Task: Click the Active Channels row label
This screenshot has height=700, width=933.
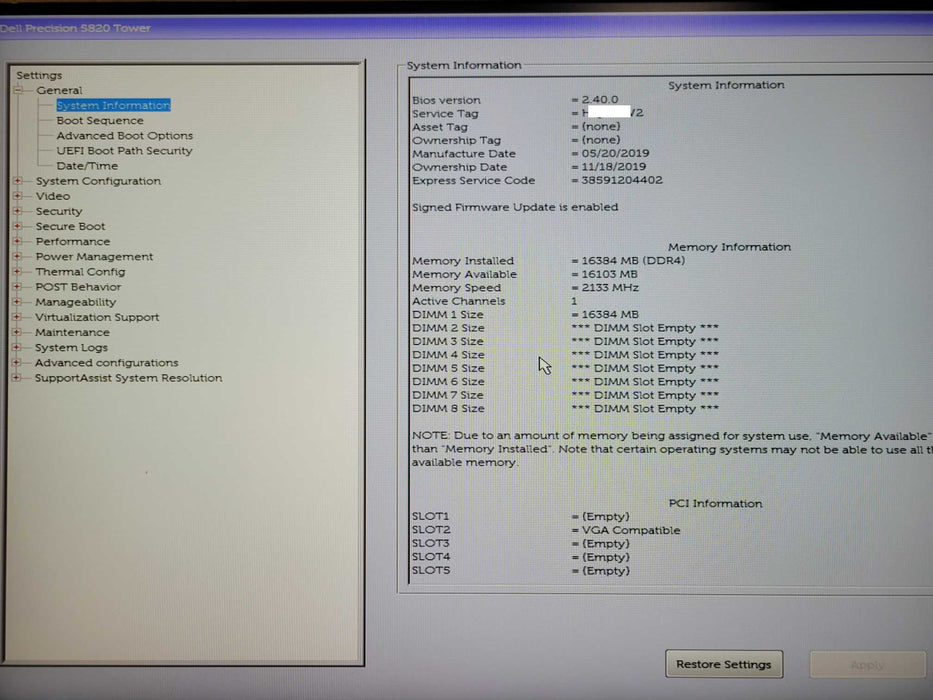Action: (459, 301)
